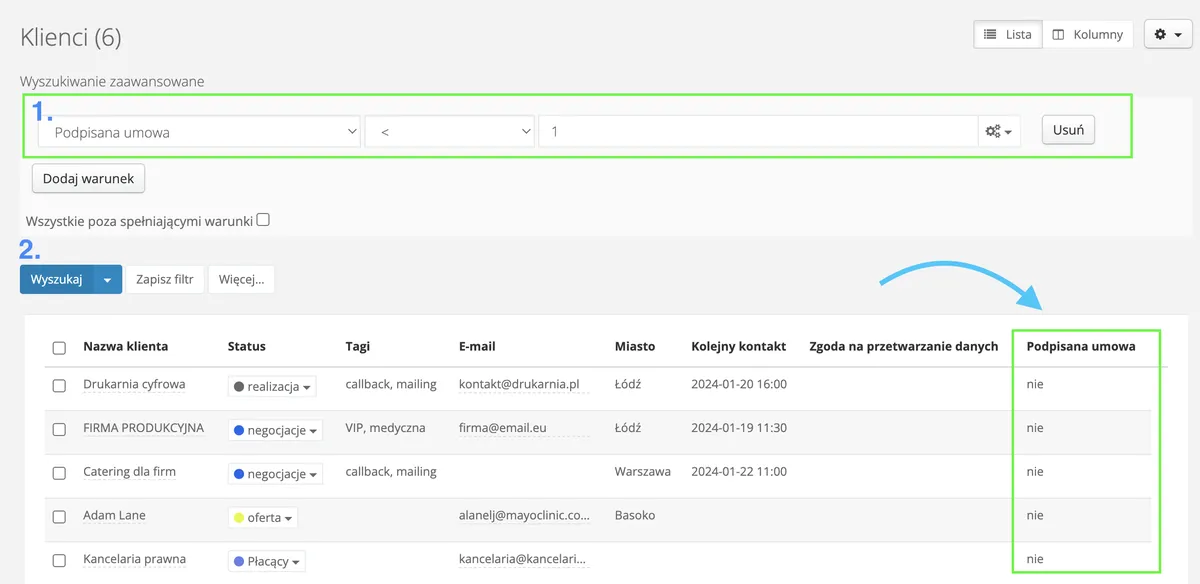The height and width of the screenshot is (584, 1200).
Task: Click the email firma@email.eu
Action: (x=503, y=428)
